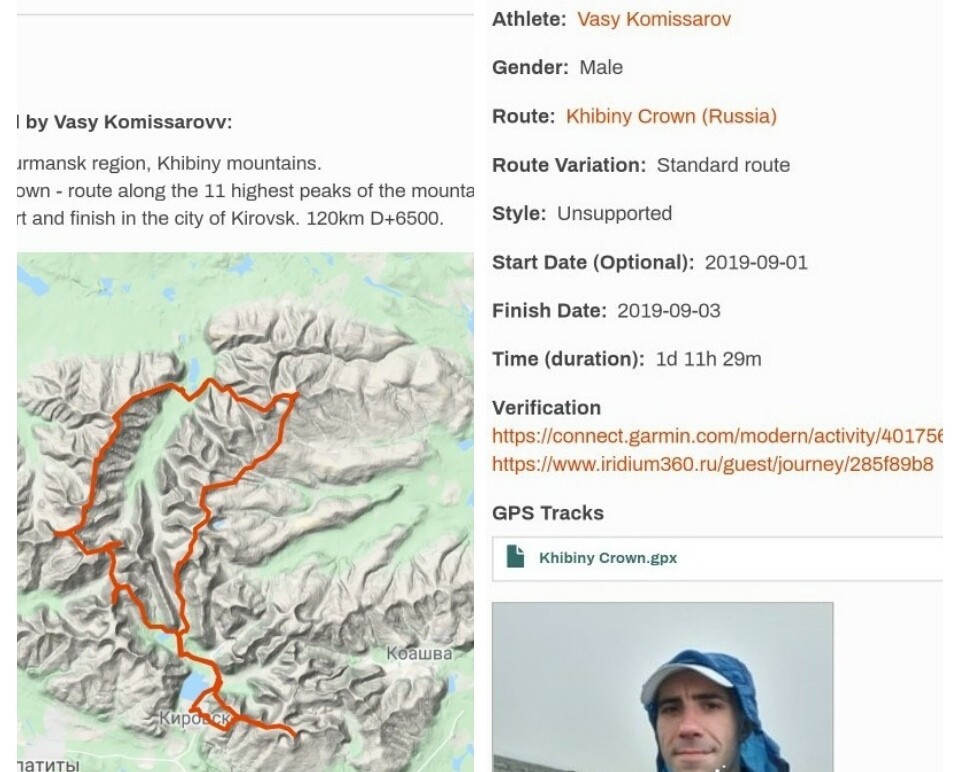
Task: Click the Standard route variation text
Action: 723,165
